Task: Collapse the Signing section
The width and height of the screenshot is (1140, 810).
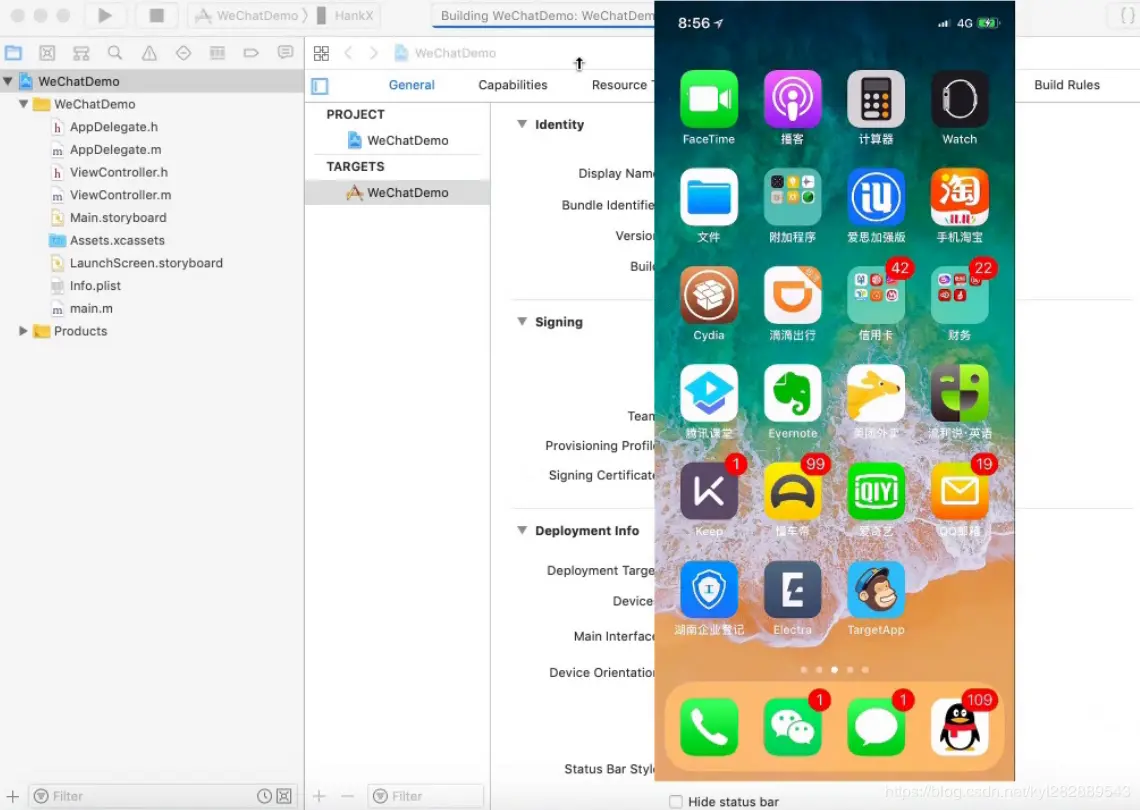Action: pyautogui.click(x=521, y=321)
